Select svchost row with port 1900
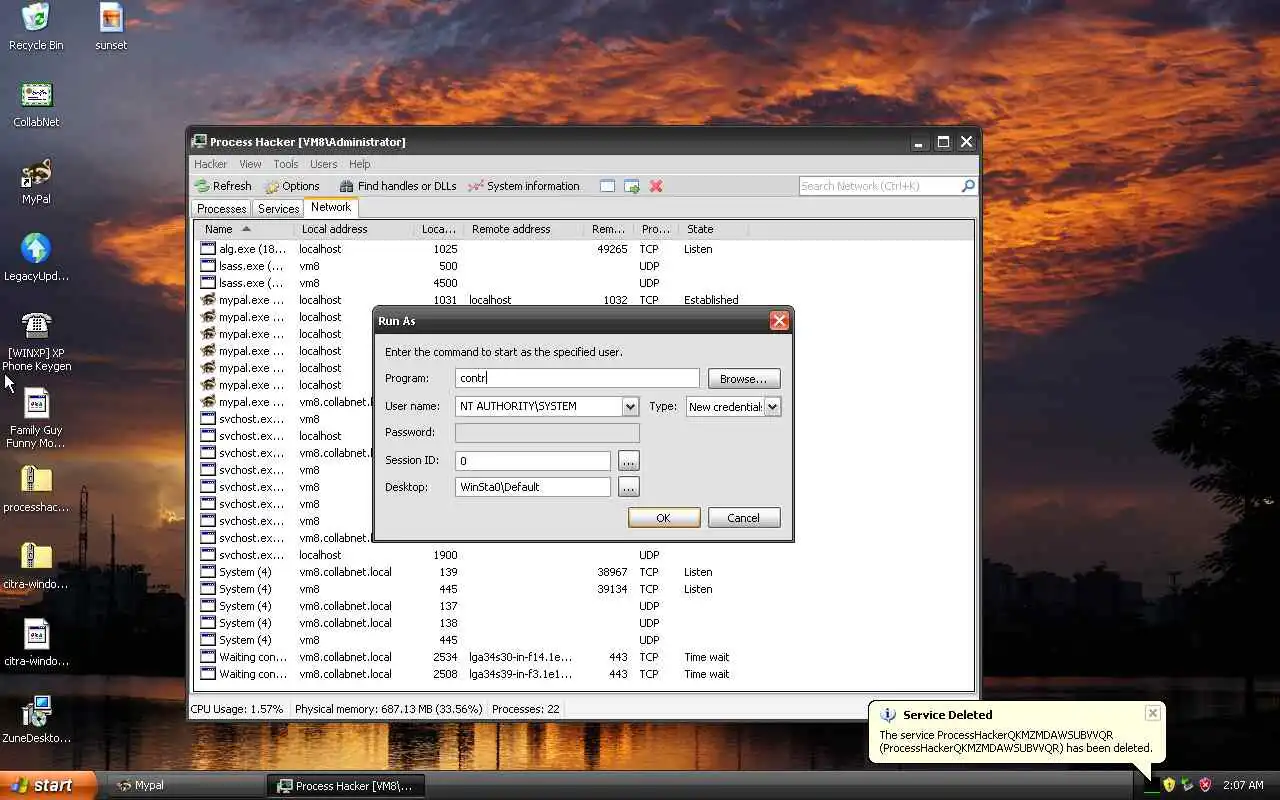The height and width of the screenshot is (800, 1280). [583, 555]
